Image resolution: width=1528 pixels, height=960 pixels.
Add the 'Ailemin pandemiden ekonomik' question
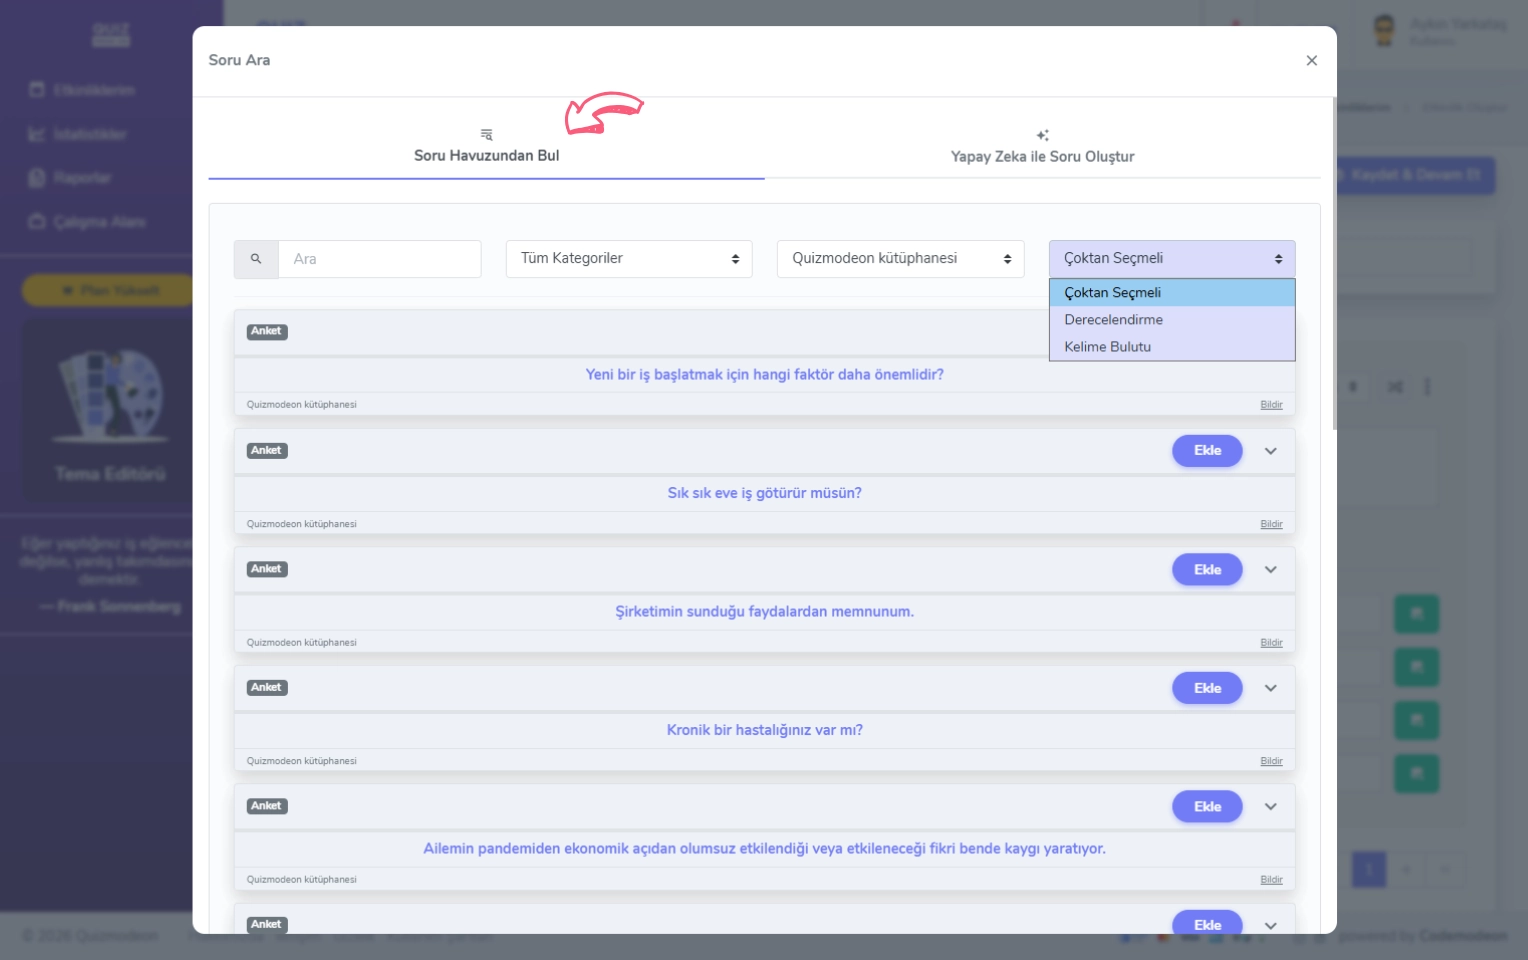click(x=1207, y=807)
